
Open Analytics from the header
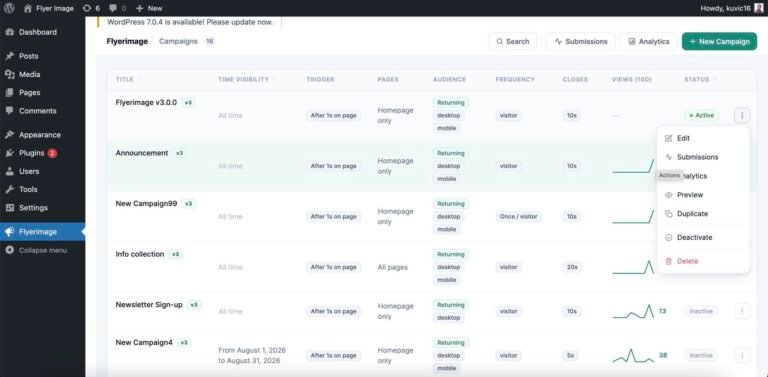(x=648, y=42)
